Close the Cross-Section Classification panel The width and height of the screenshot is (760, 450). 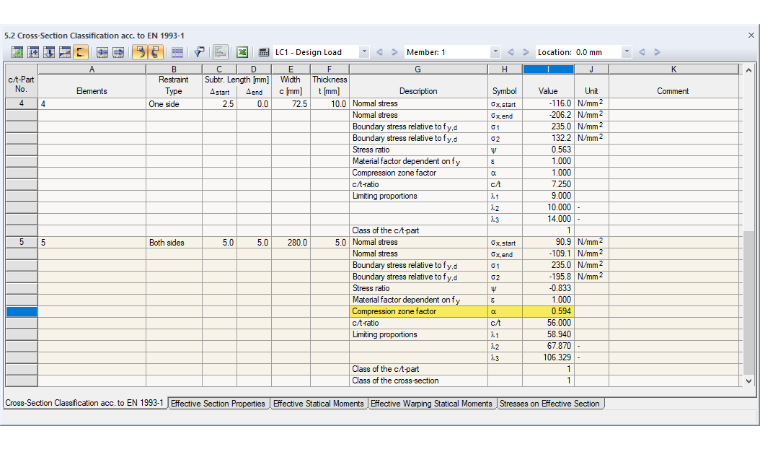(751, 35)
